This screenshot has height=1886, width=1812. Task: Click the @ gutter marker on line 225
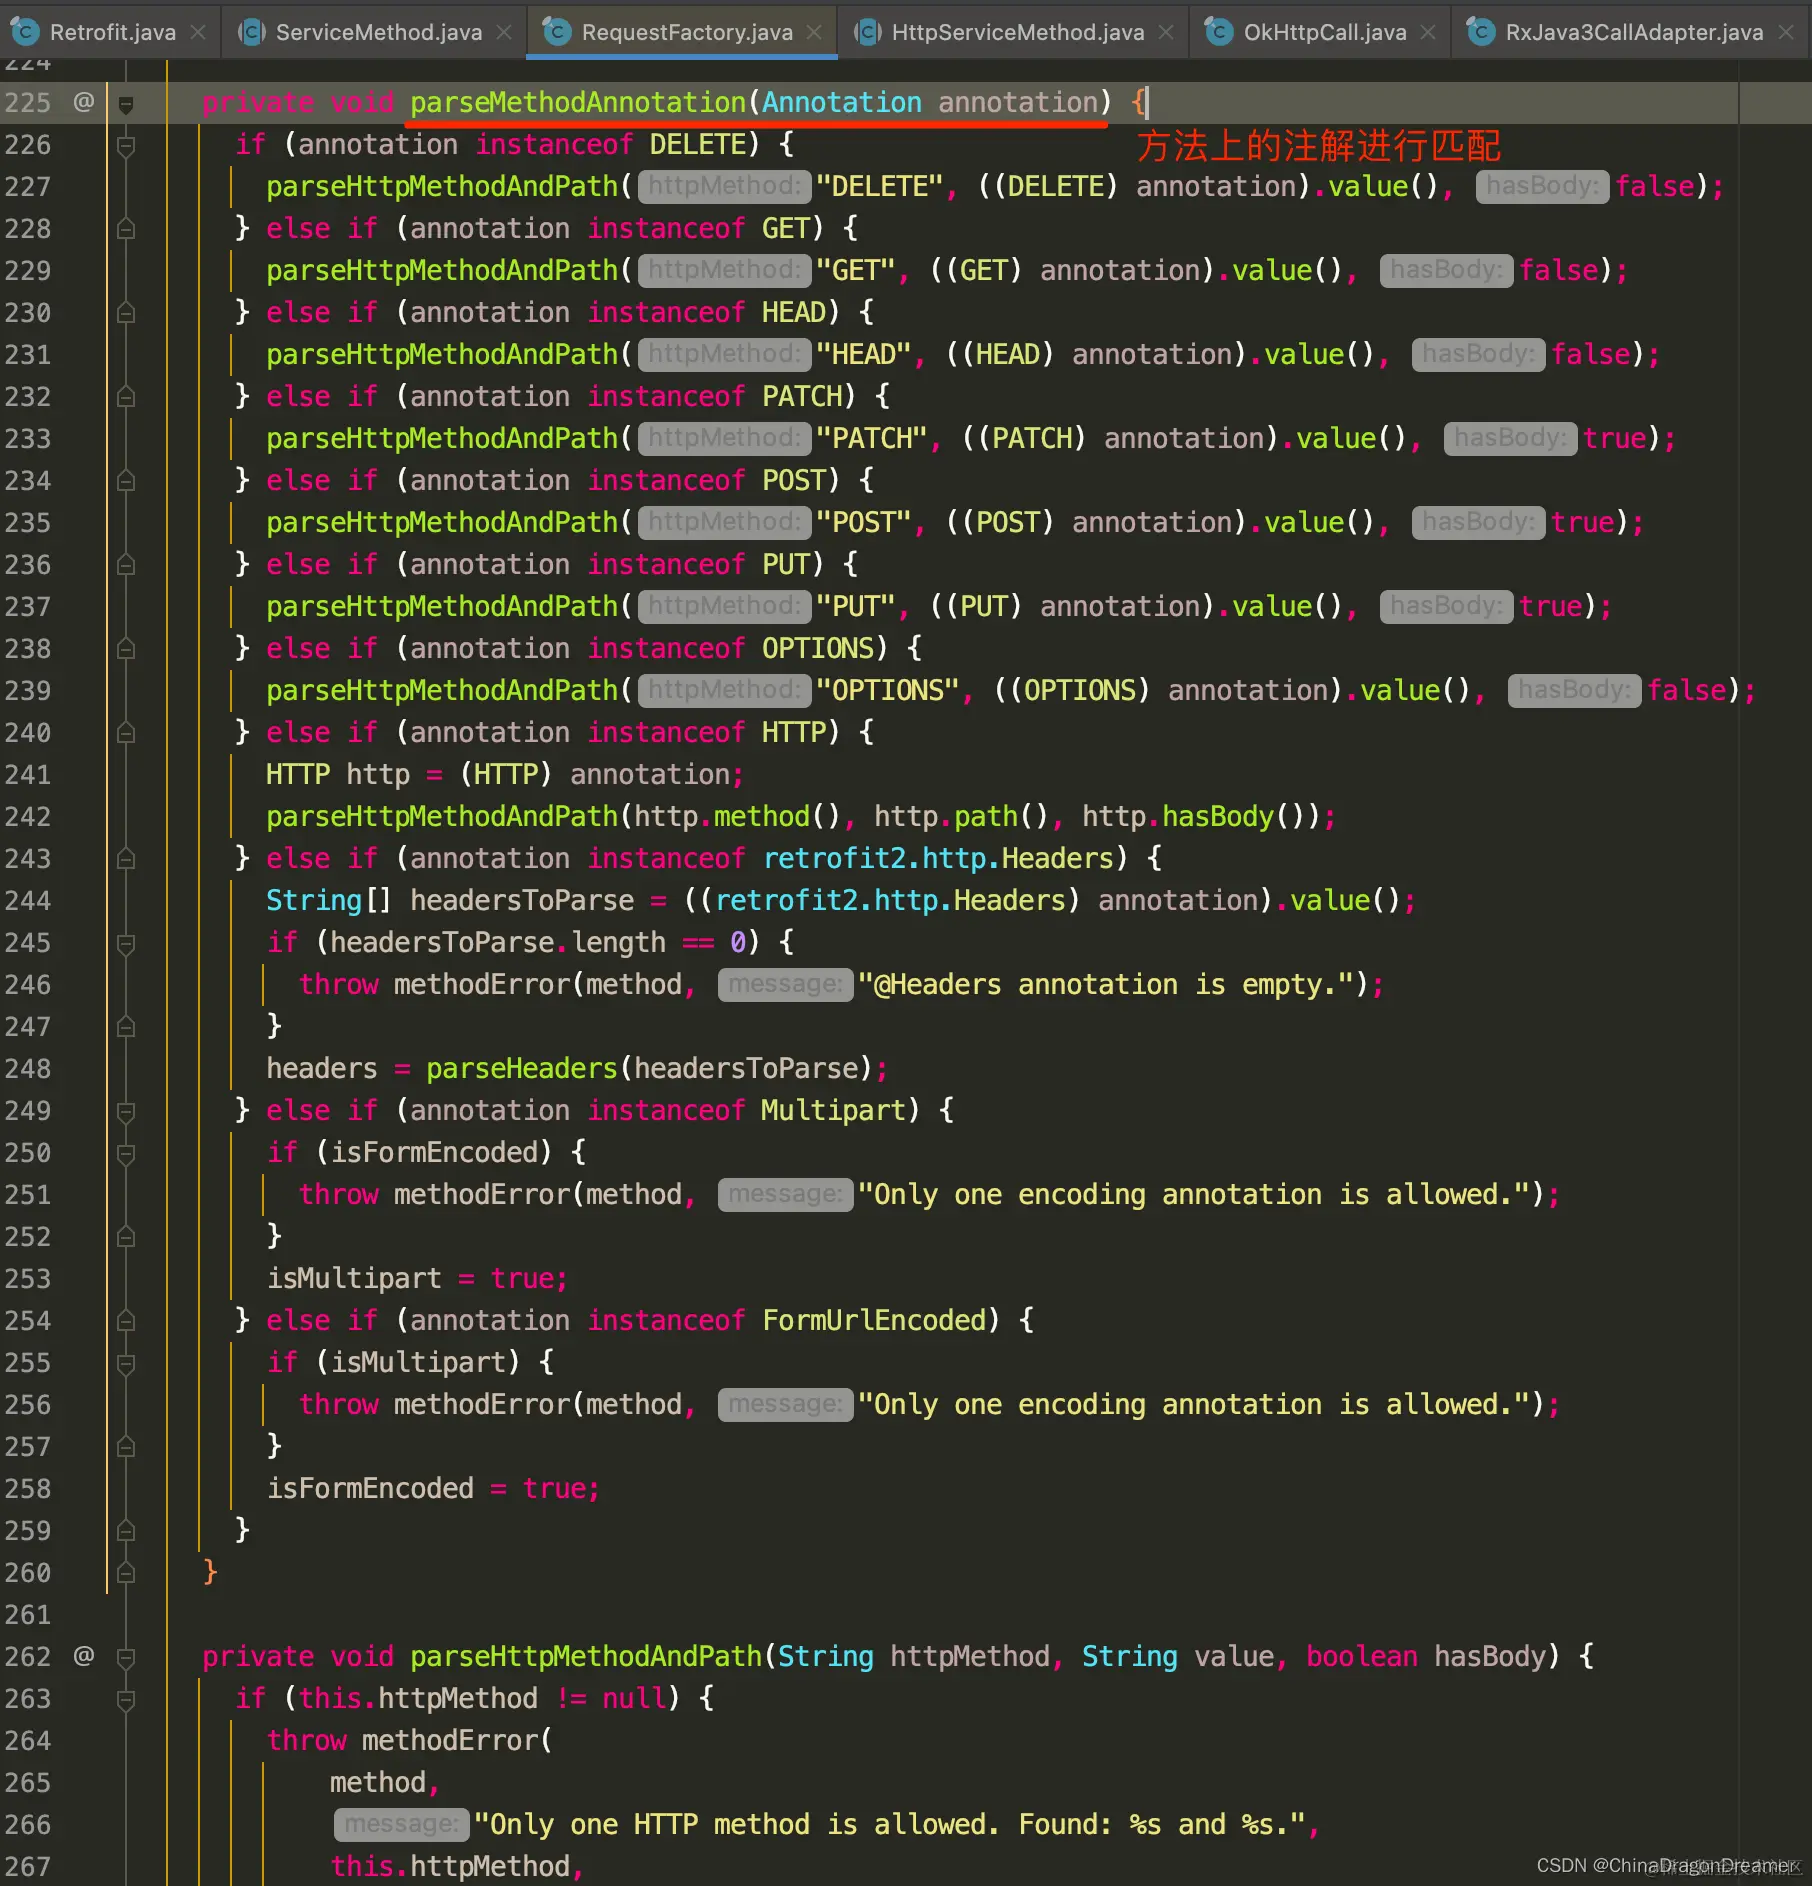pos(84,102)
